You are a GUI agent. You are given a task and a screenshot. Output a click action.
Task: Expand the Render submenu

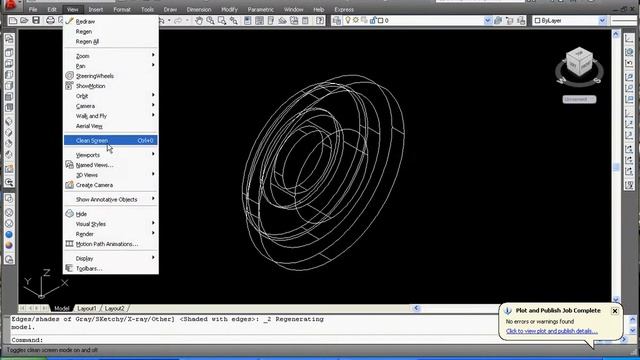click(111, 234)
